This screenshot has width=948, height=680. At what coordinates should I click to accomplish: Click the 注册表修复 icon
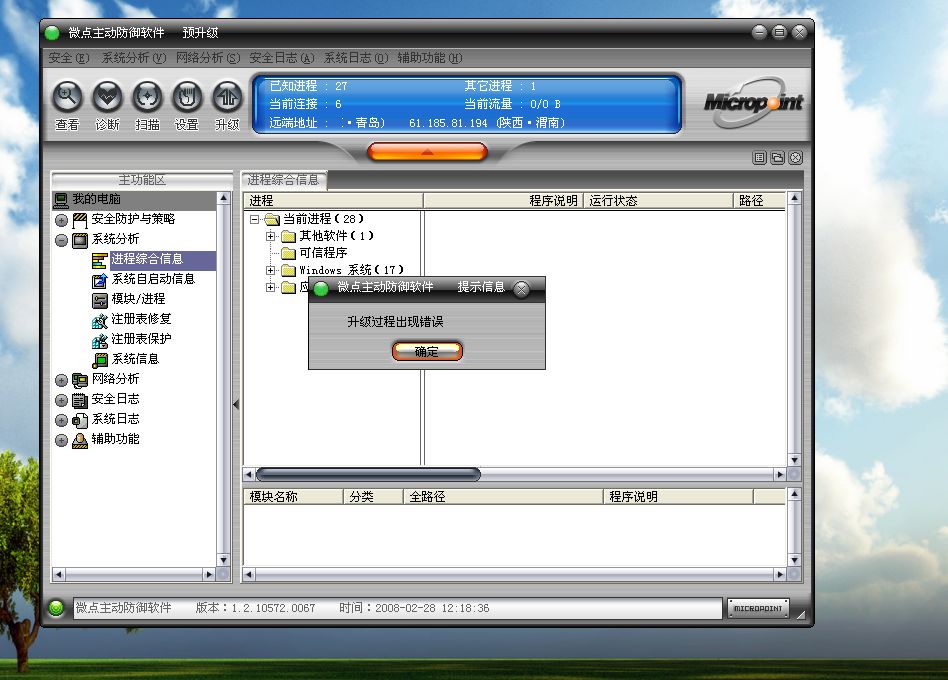pos(100,320)
